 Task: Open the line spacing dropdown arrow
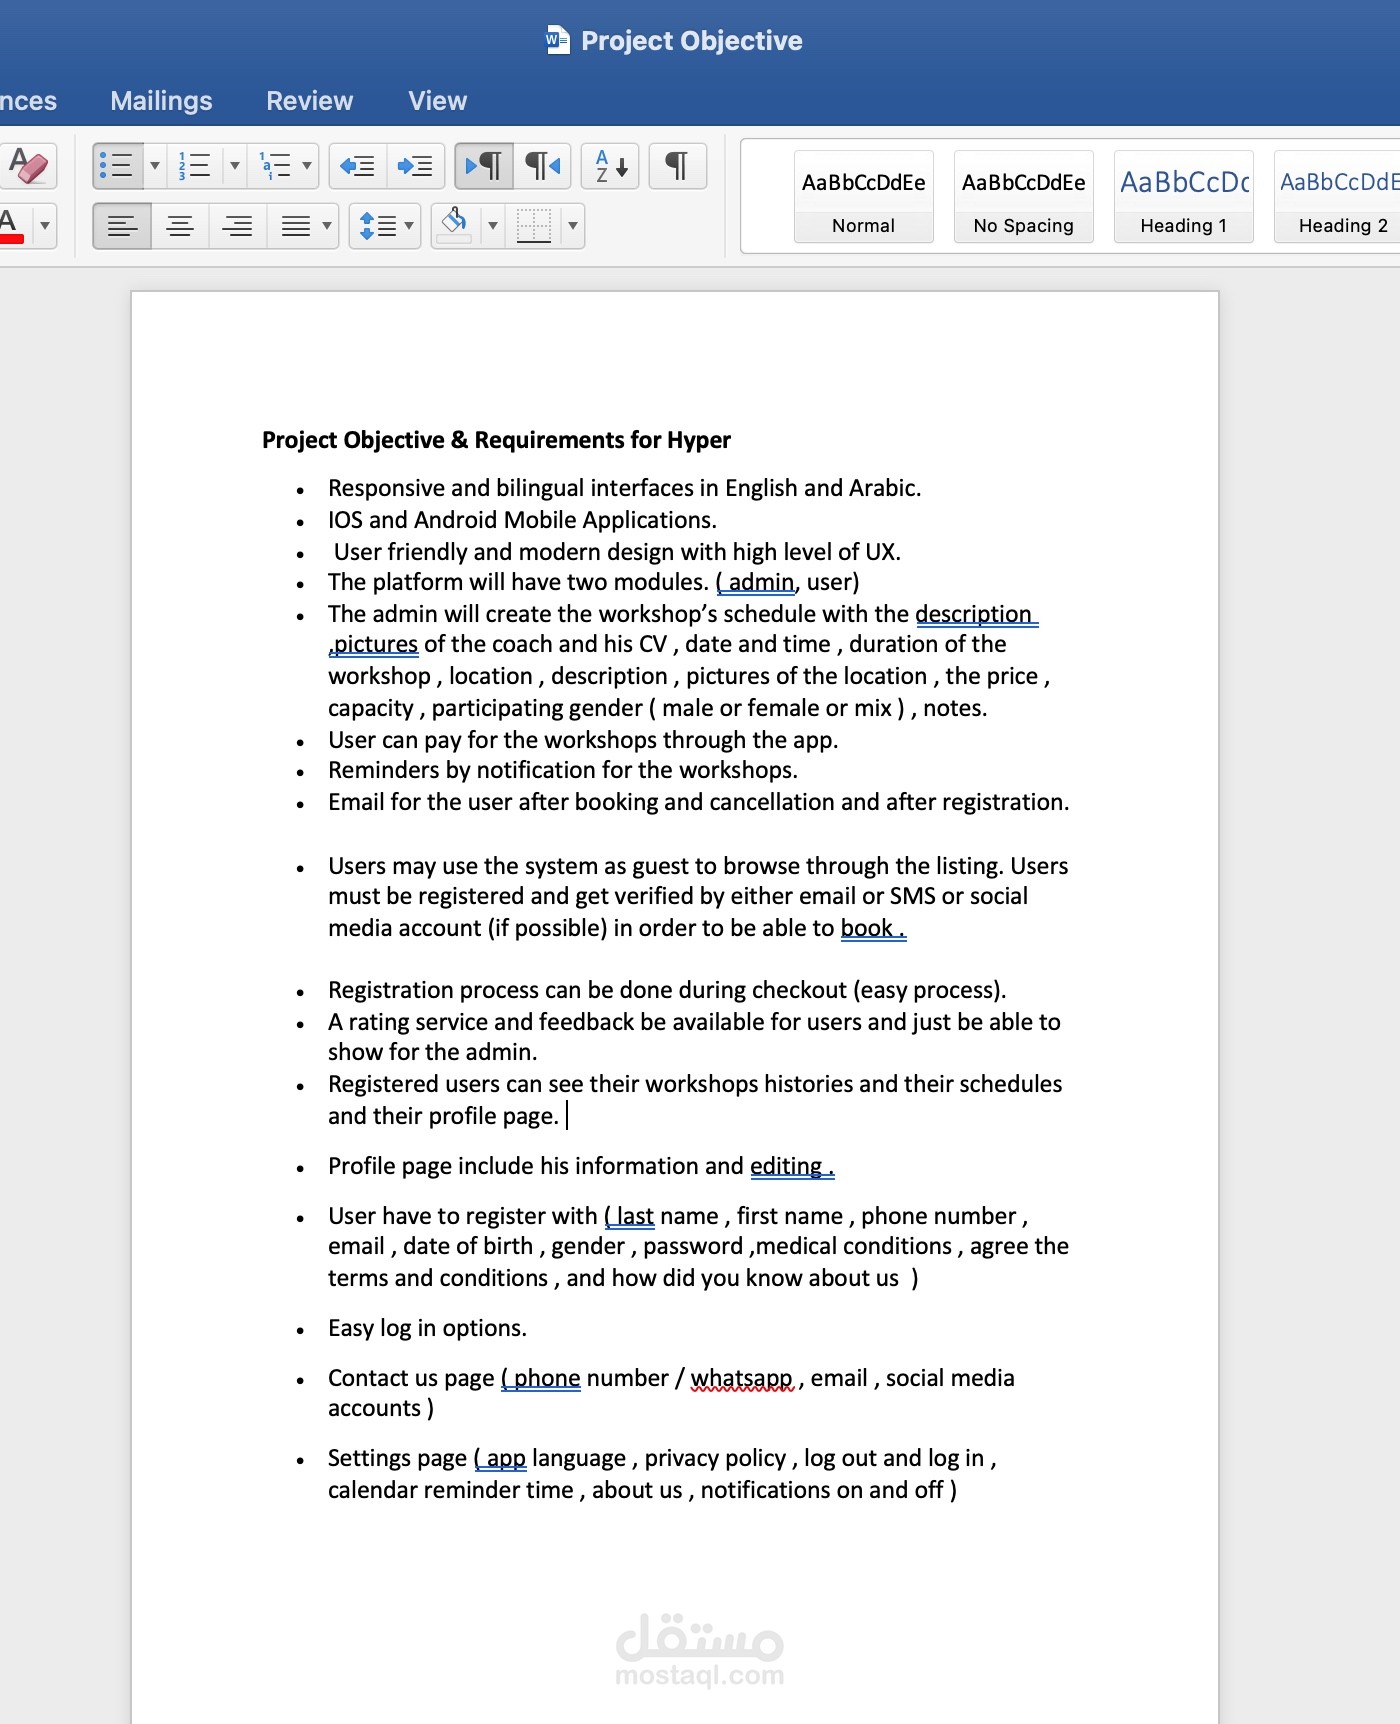click(409, 226)
